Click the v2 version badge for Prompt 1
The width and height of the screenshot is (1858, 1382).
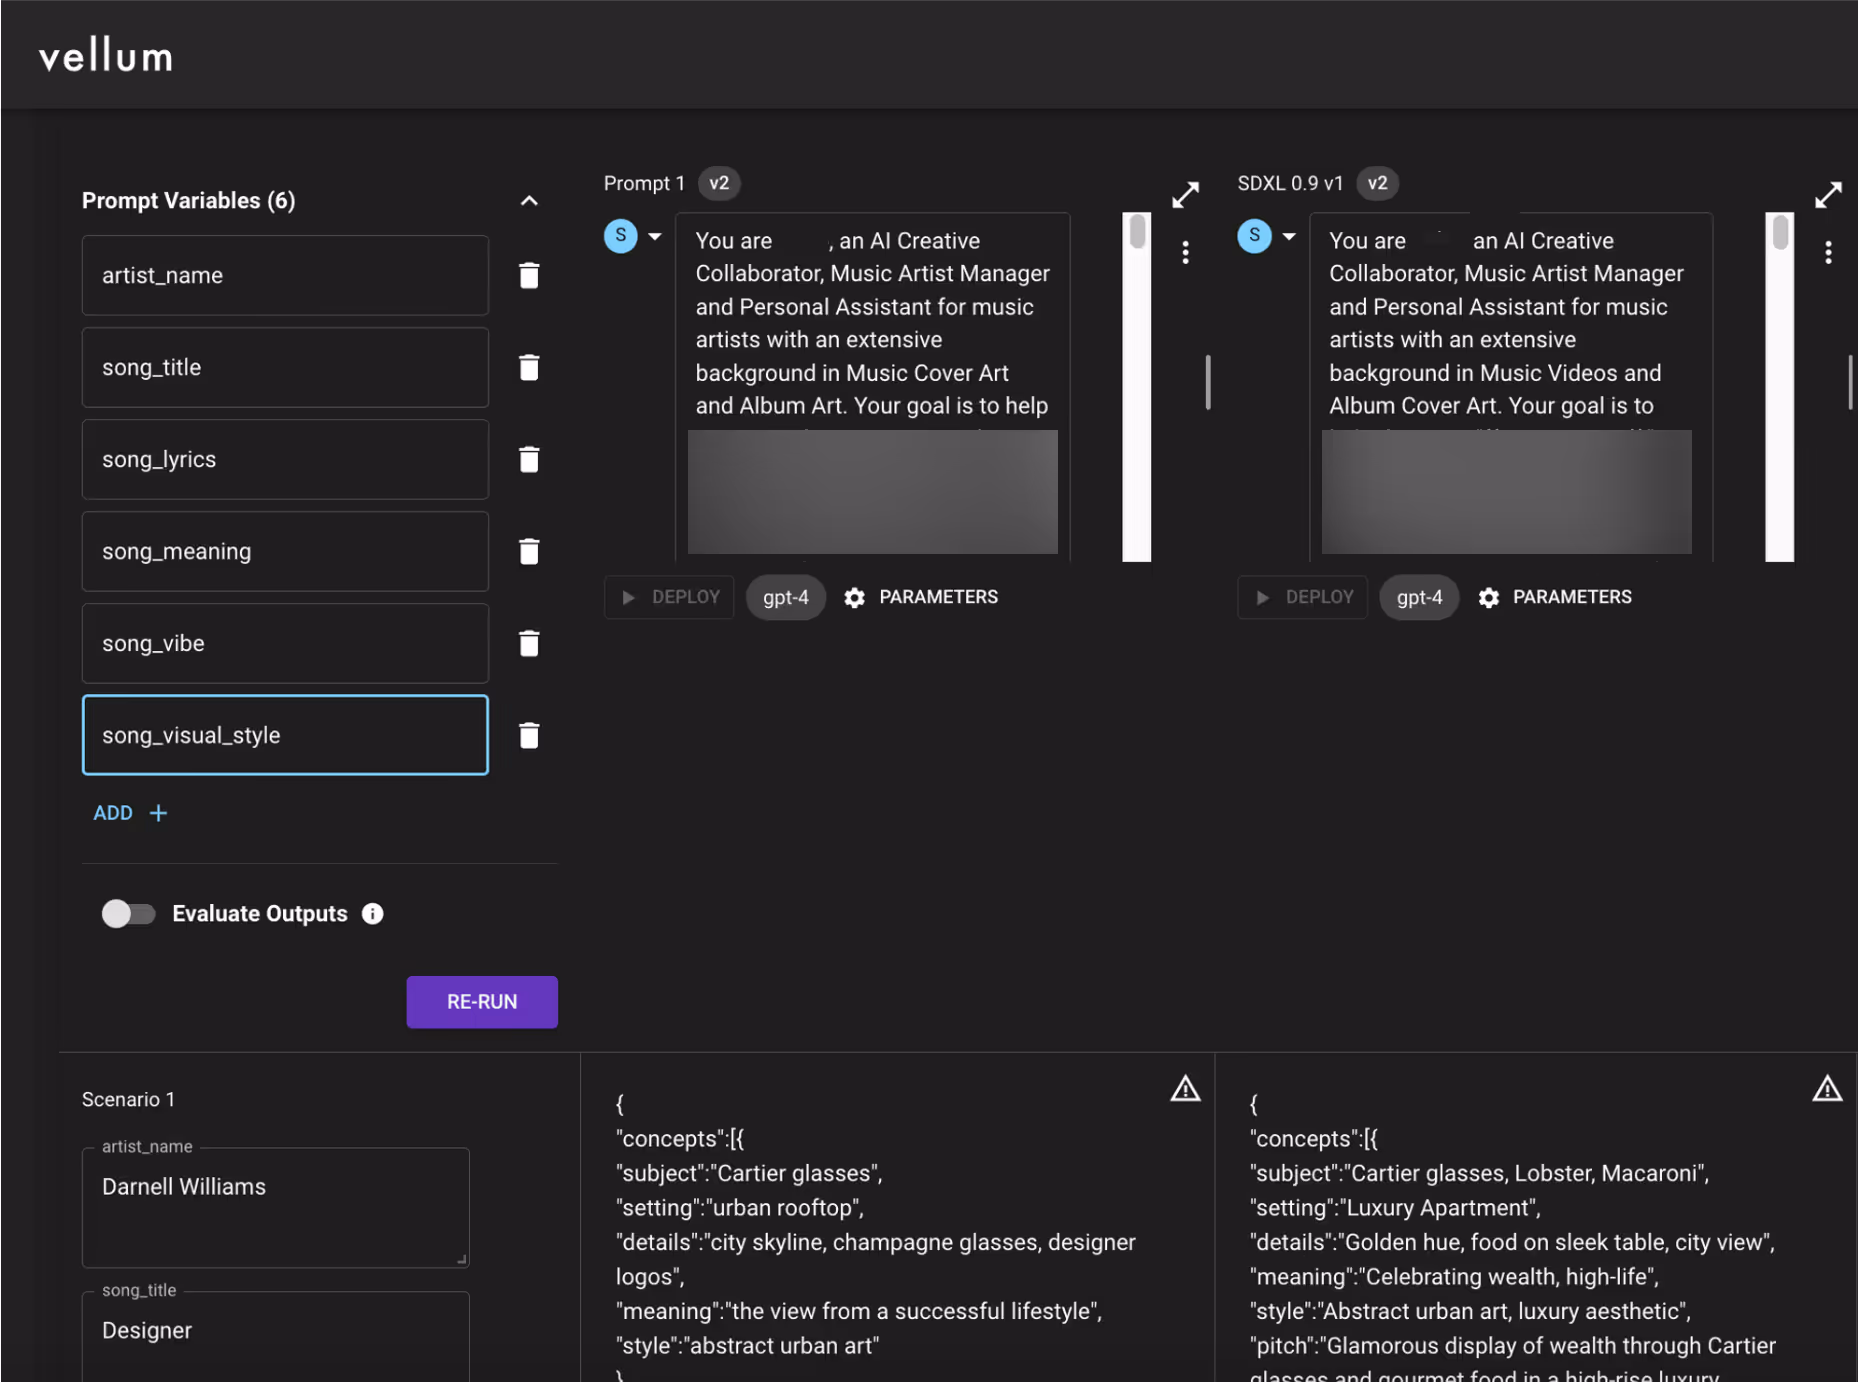[x=719, y=183]
